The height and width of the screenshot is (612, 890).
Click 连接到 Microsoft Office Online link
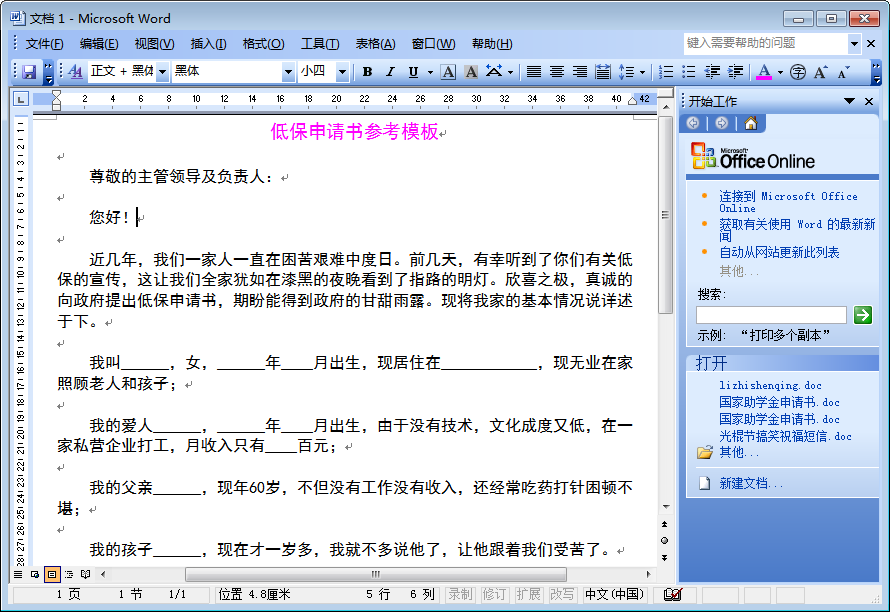point(788,202)
